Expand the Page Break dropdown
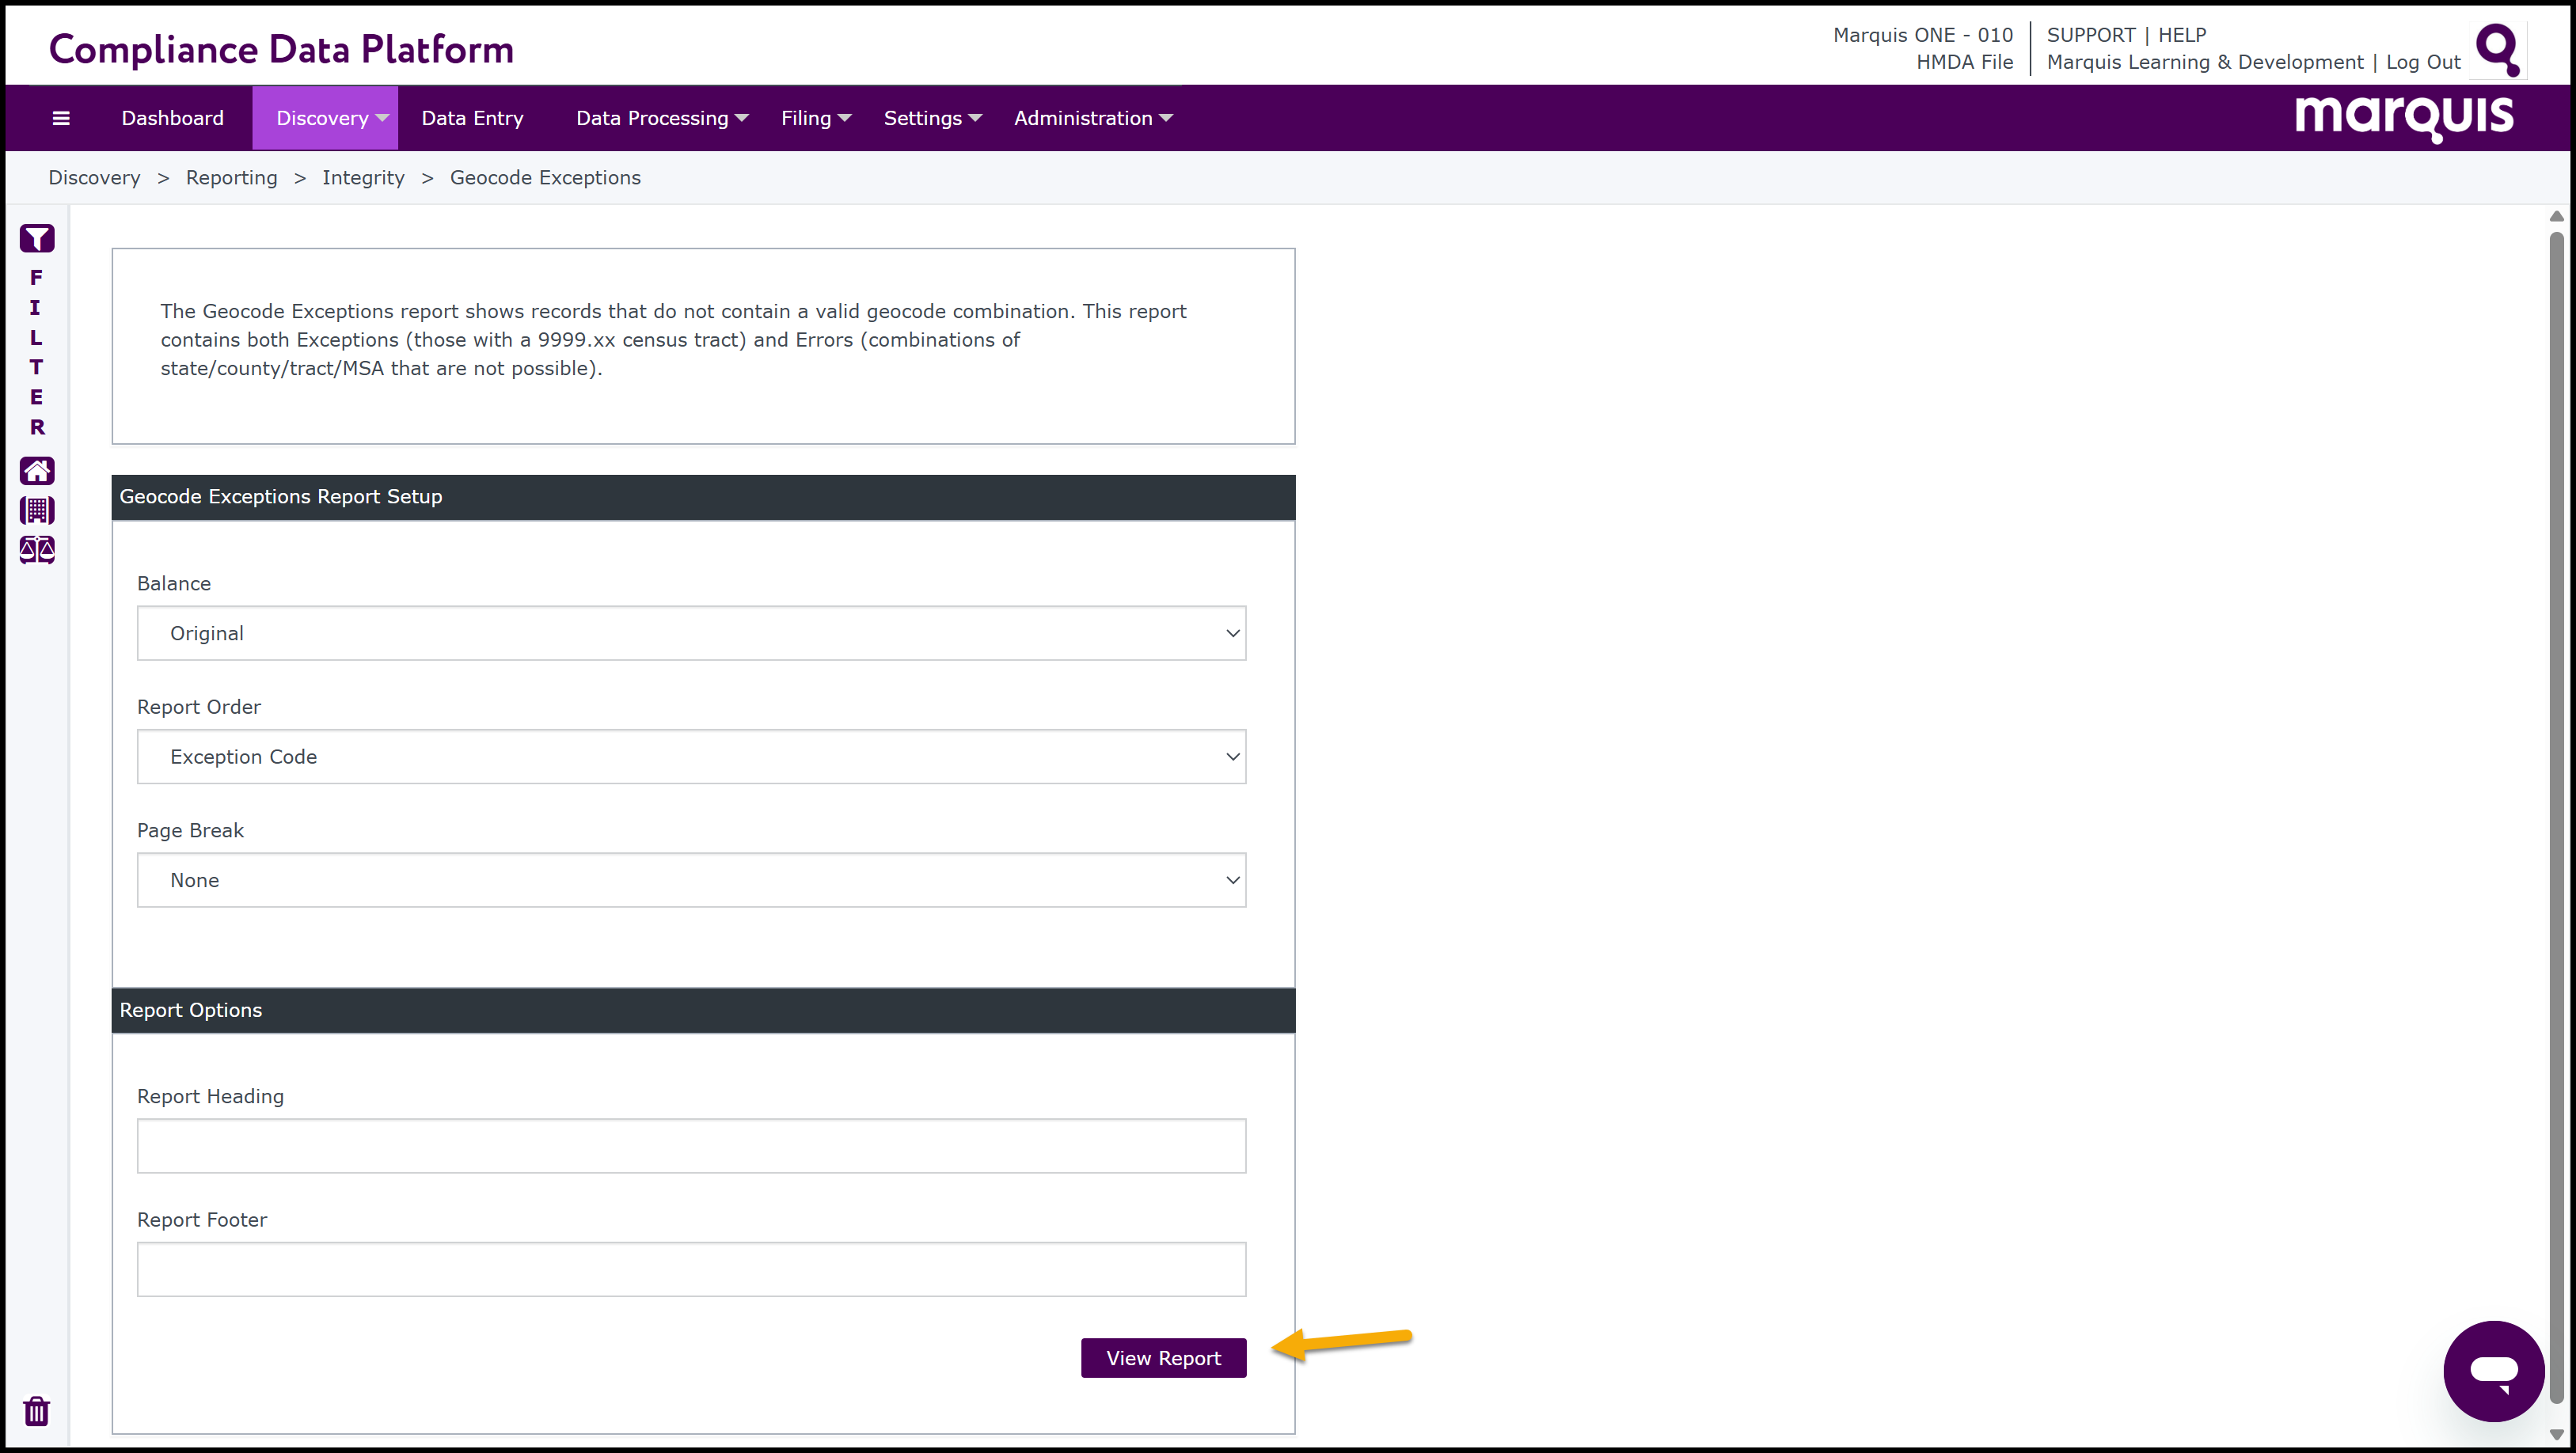This screenshot has height=1453, width=2576. (691, 880)
